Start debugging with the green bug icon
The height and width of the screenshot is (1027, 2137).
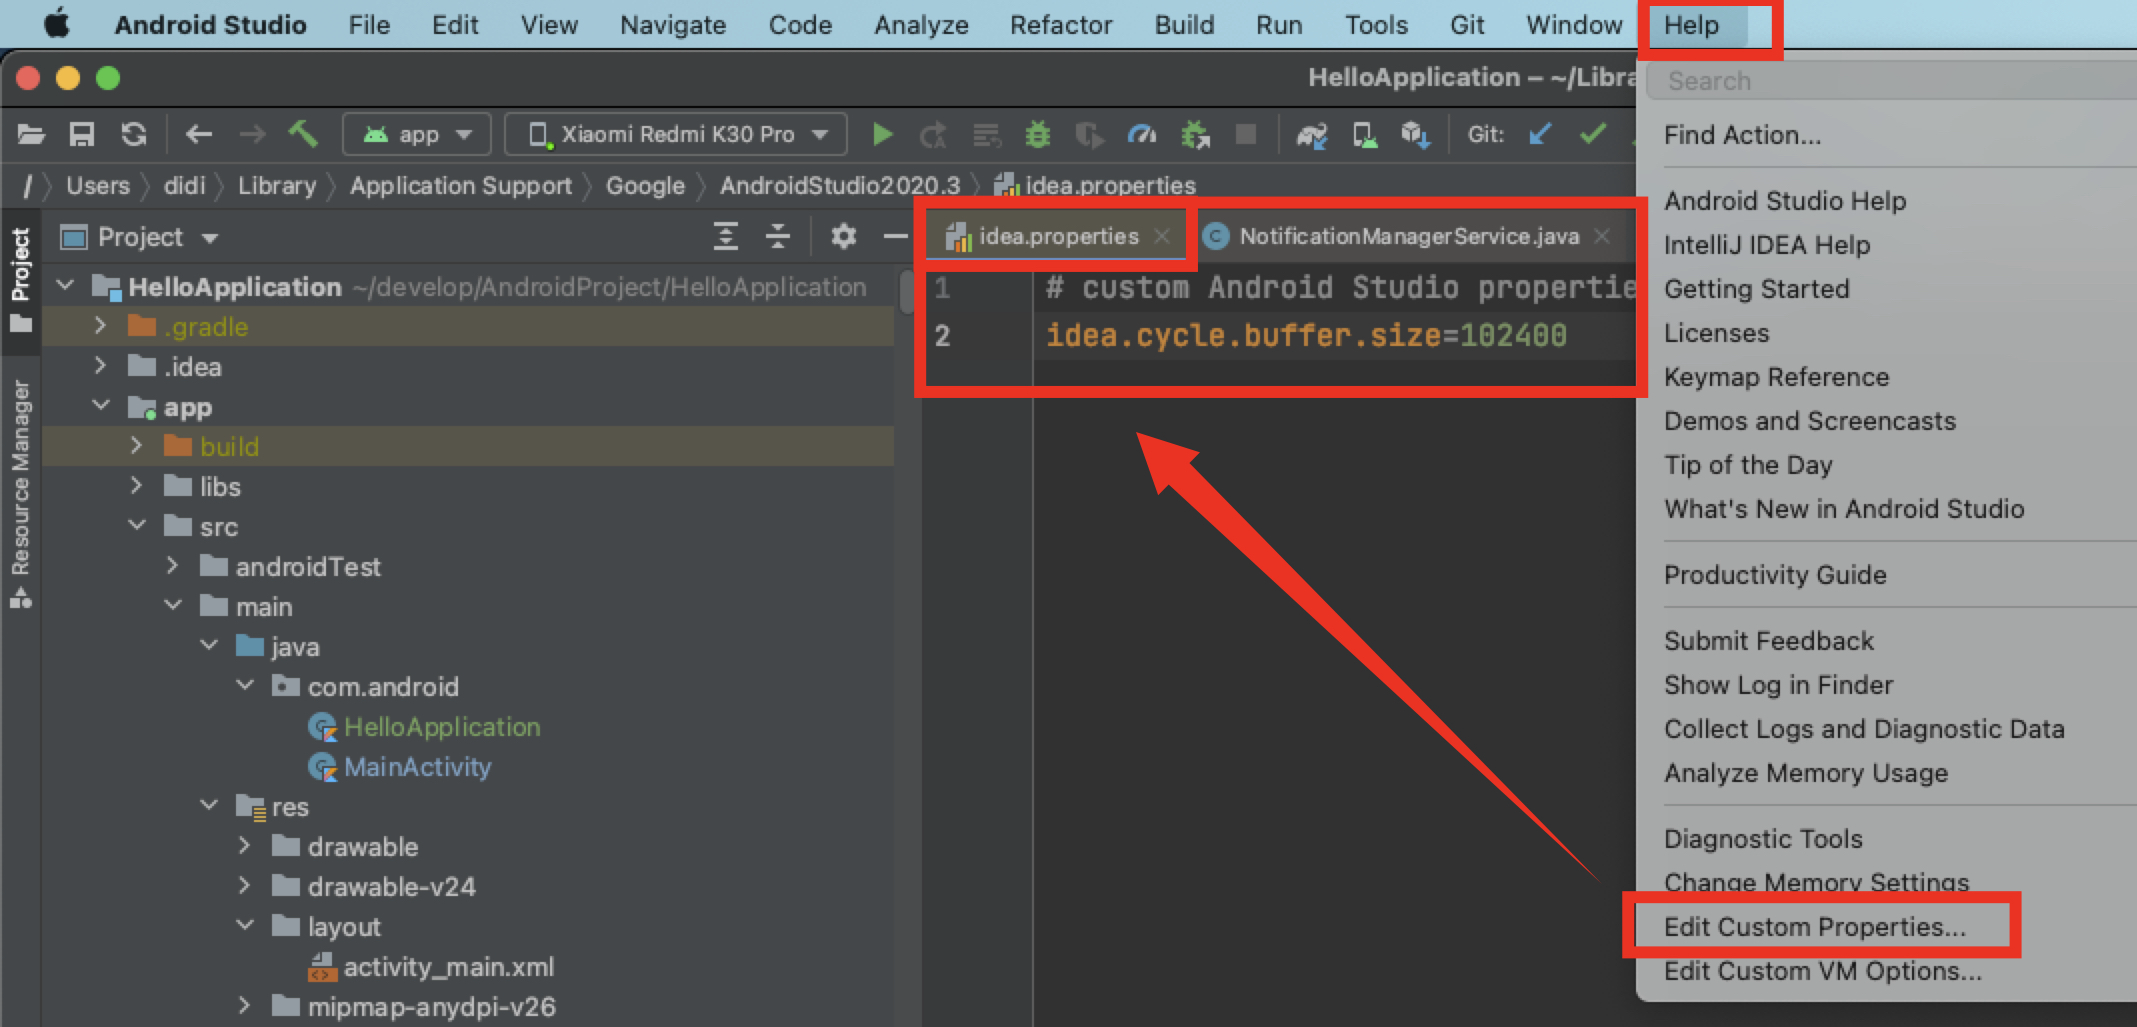[1038, 134]
